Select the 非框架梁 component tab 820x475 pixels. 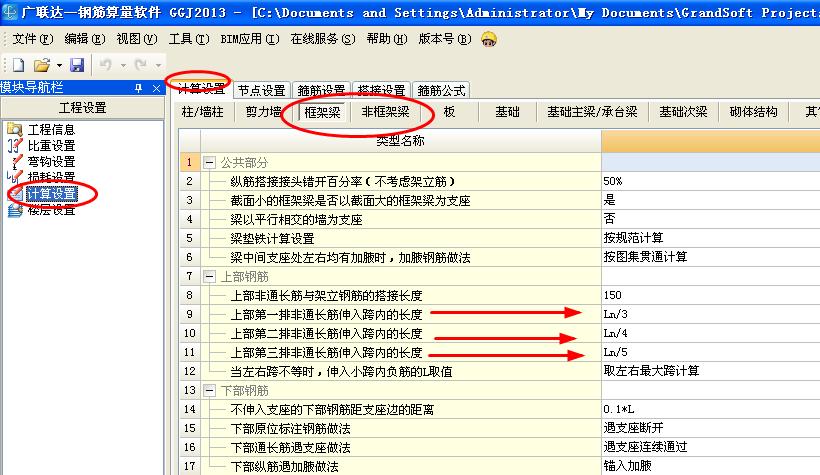[385, 112]
